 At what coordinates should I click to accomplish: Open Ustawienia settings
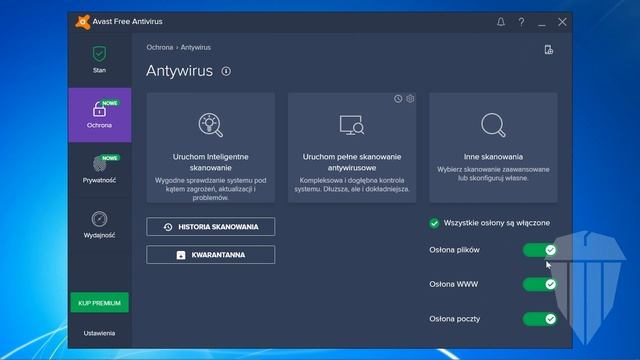point(99,333)
